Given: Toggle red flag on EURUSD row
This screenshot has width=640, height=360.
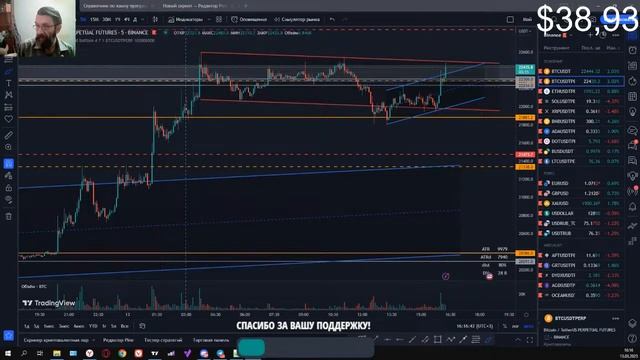Looking at the screenshot, I should tap(540, 183).
